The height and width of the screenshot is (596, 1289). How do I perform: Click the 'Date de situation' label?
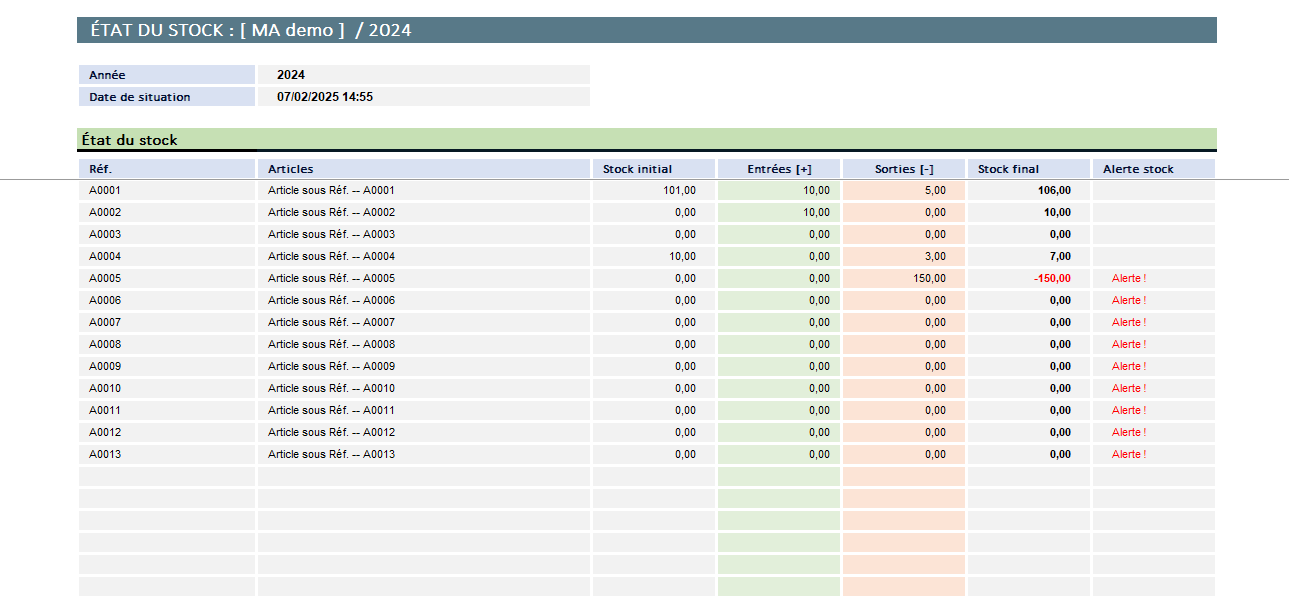click(139, 97)
